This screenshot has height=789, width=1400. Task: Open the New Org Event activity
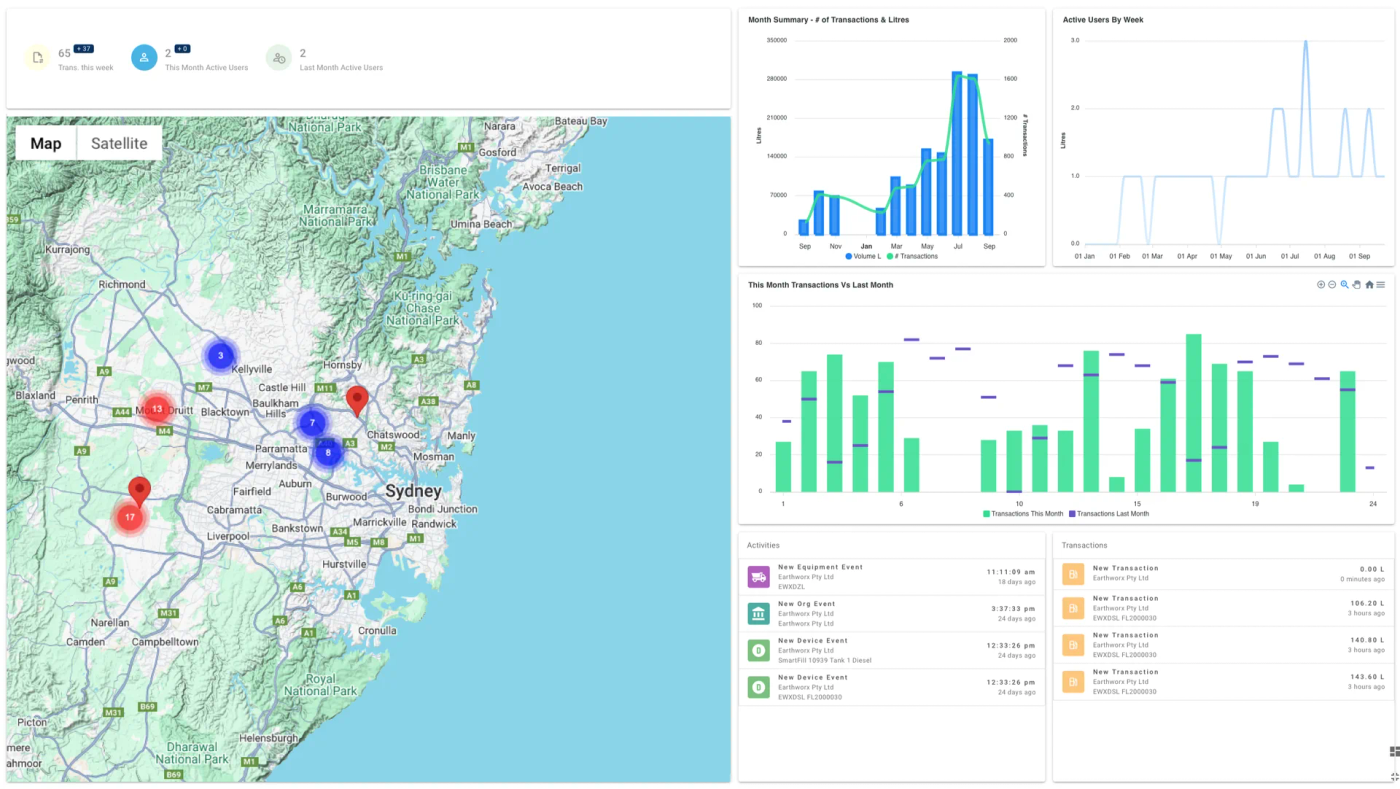tap(891, 614)
